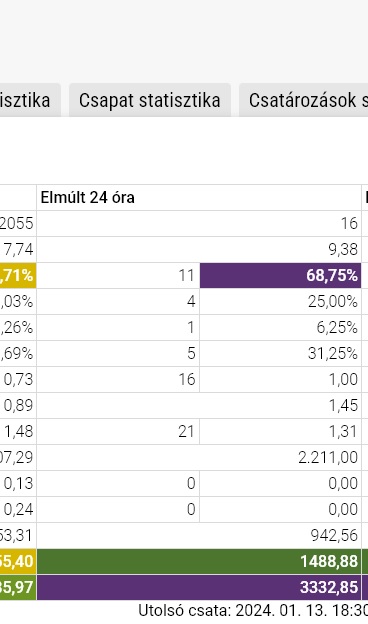Switch to the Csatározások tab

click(x=304, y=100)
